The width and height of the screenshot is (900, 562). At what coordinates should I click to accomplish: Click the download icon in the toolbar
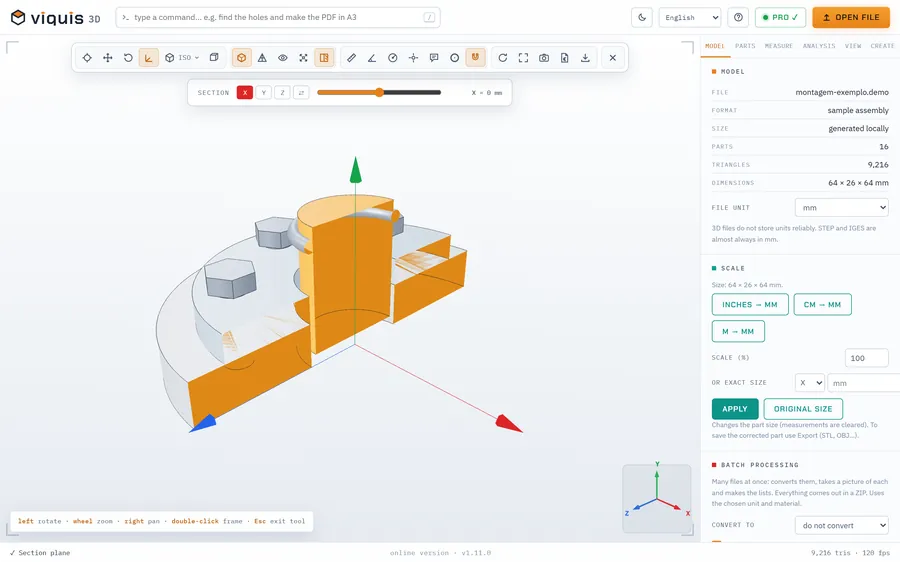pyautogui.click(x=585, y=57)
